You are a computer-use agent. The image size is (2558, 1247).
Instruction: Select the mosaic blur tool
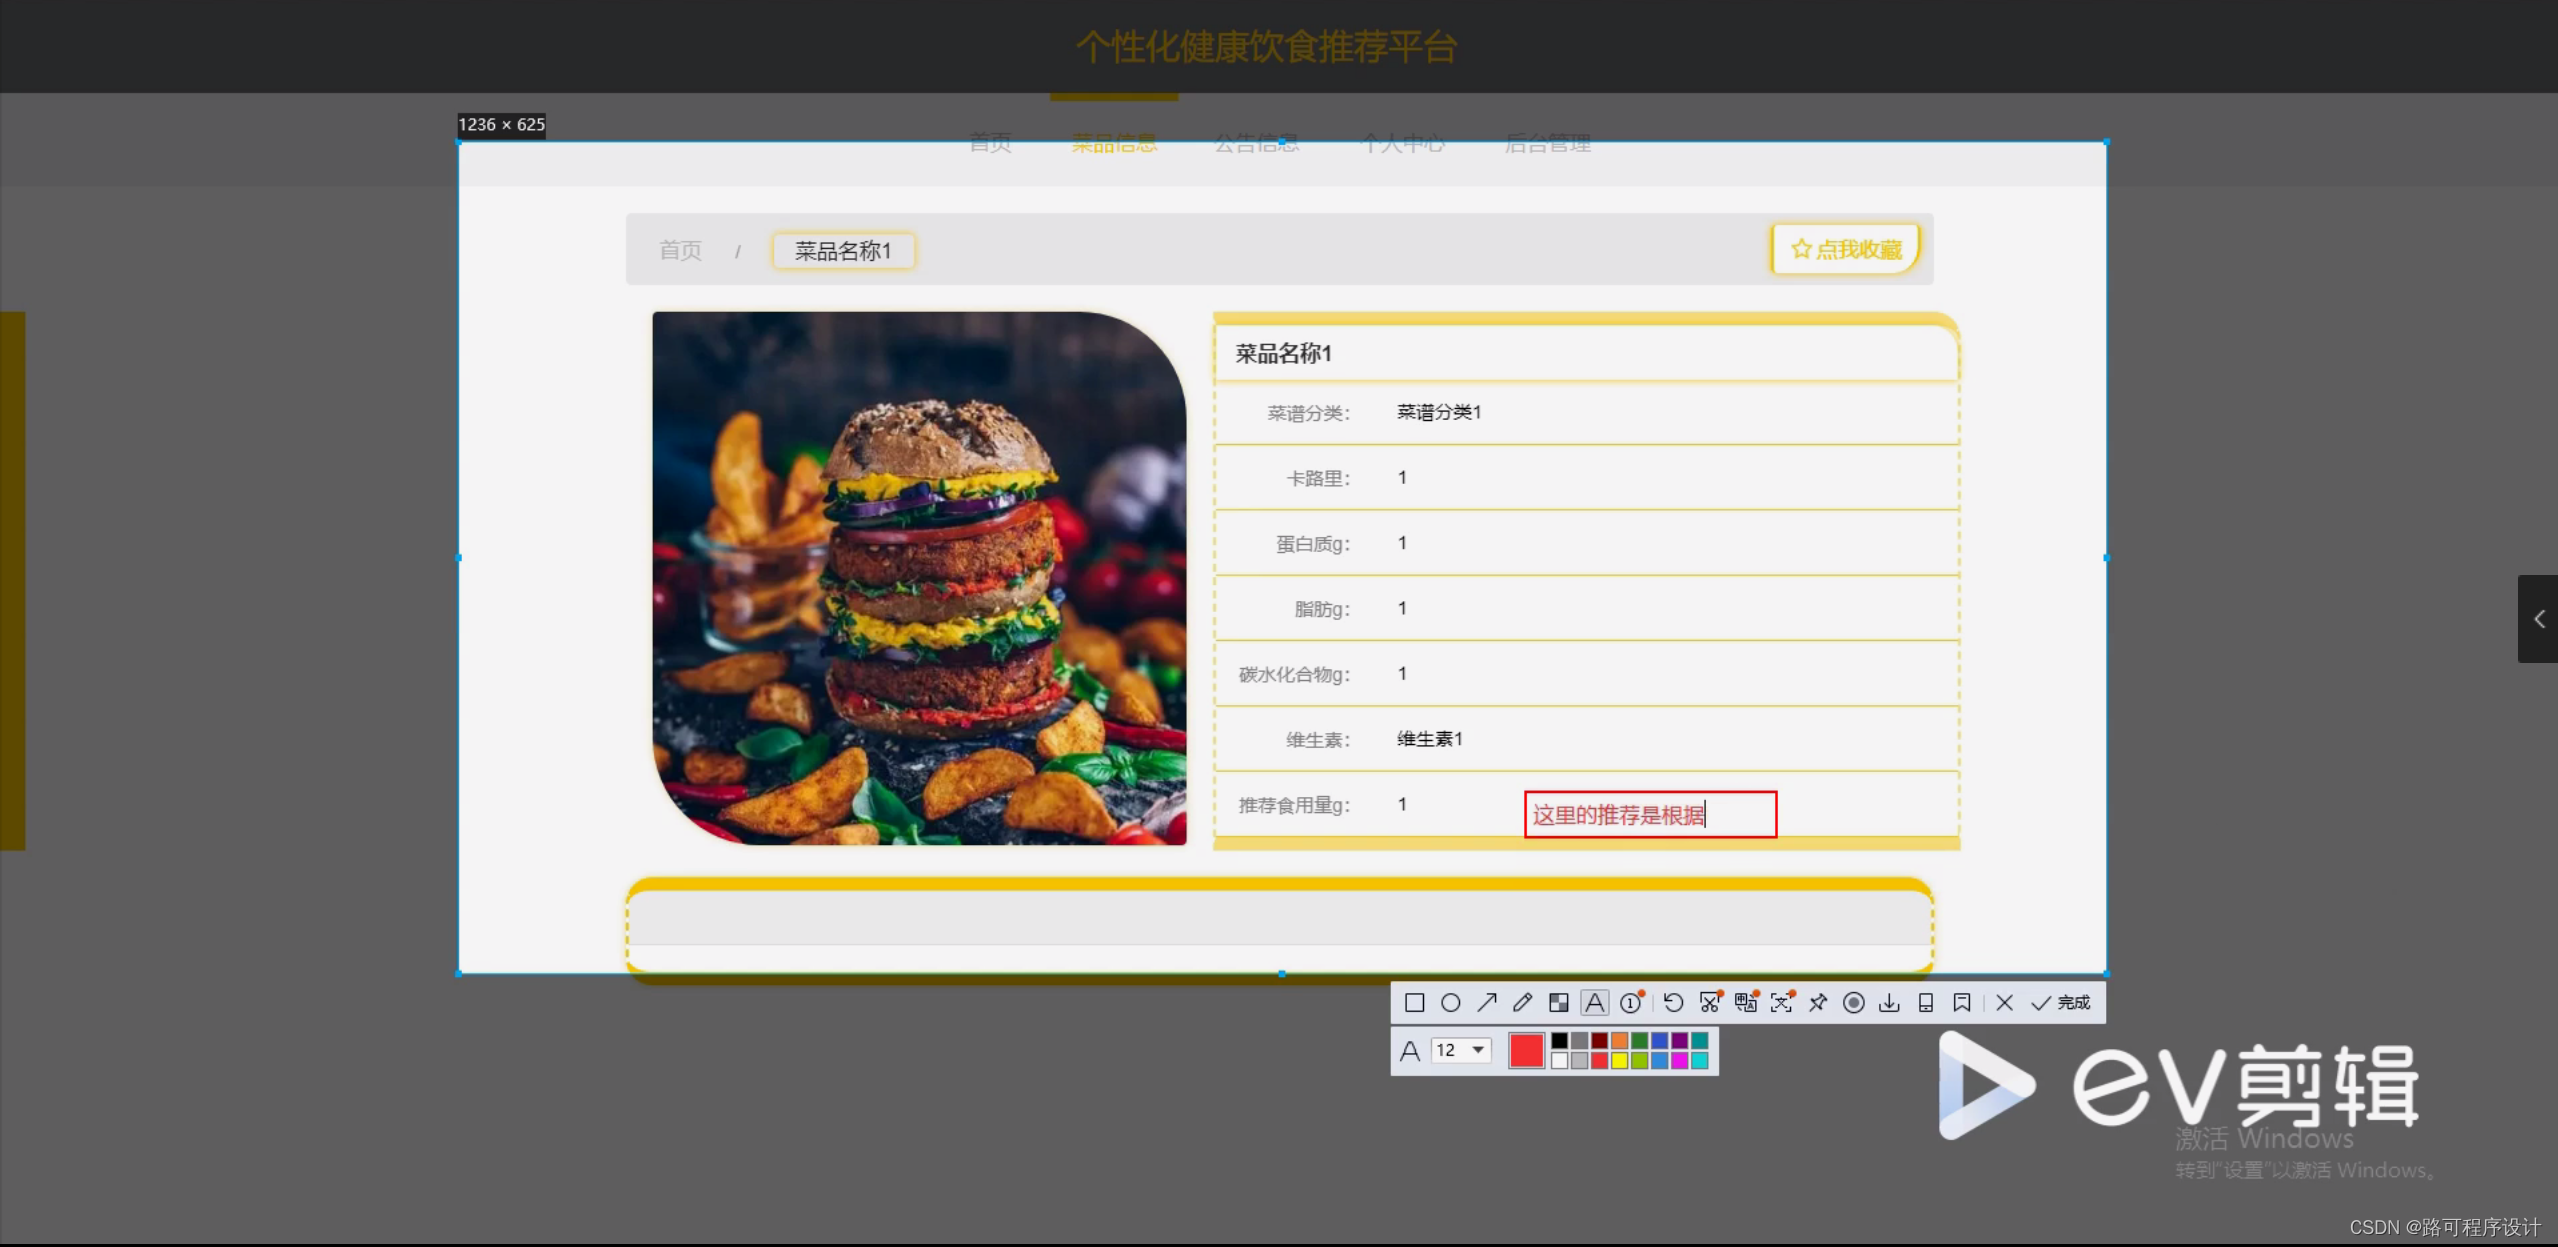pyautogui.click(x=1558, y=1002)
